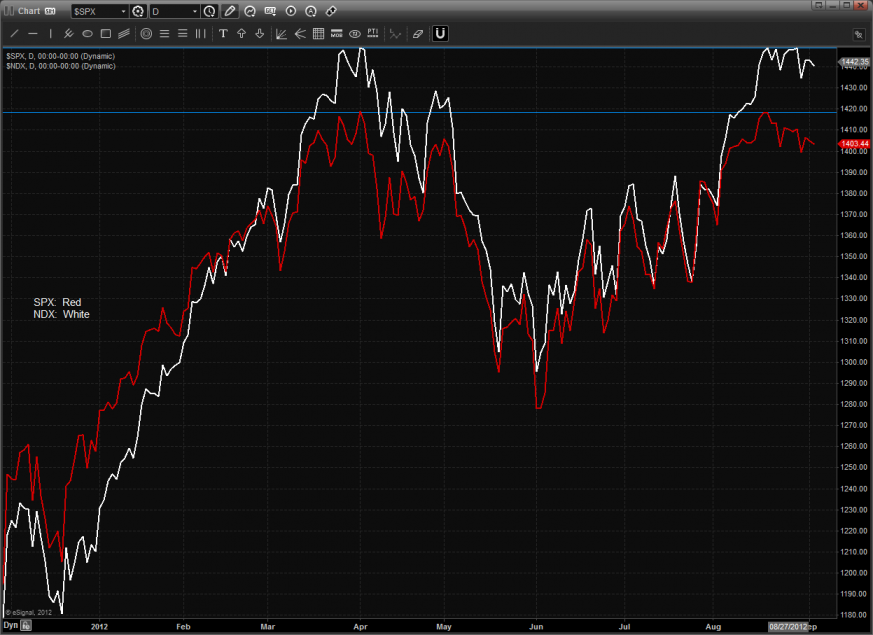Open the interval dropdown showing D
This screenshot has width=873, height=635.
175,11
